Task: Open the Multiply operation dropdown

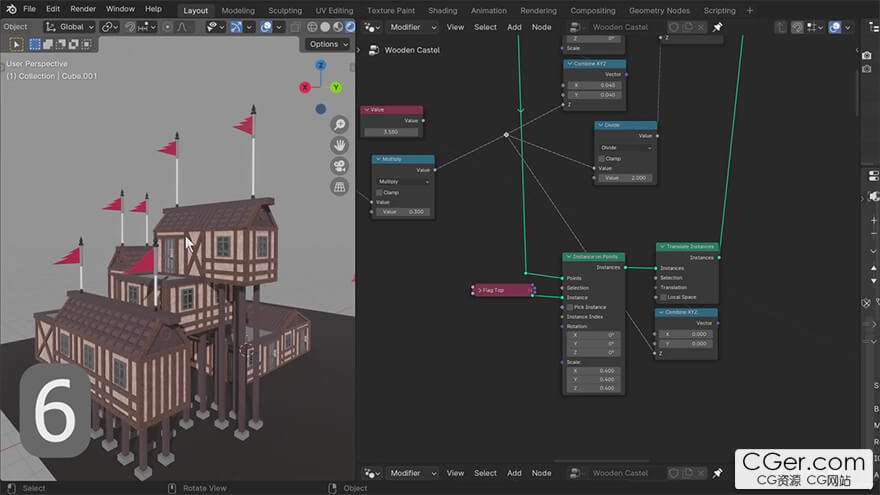Action: point(404,181)
